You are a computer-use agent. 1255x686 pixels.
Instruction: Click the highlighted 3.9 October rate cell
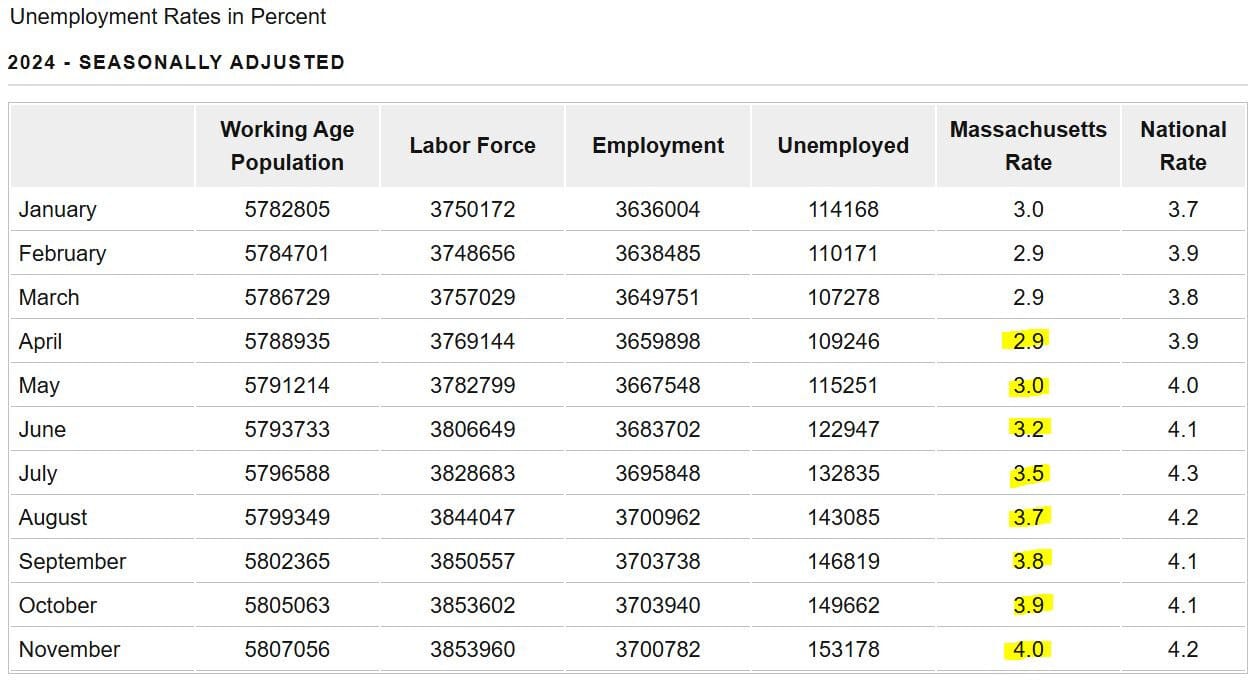(x=1028, y=606)
